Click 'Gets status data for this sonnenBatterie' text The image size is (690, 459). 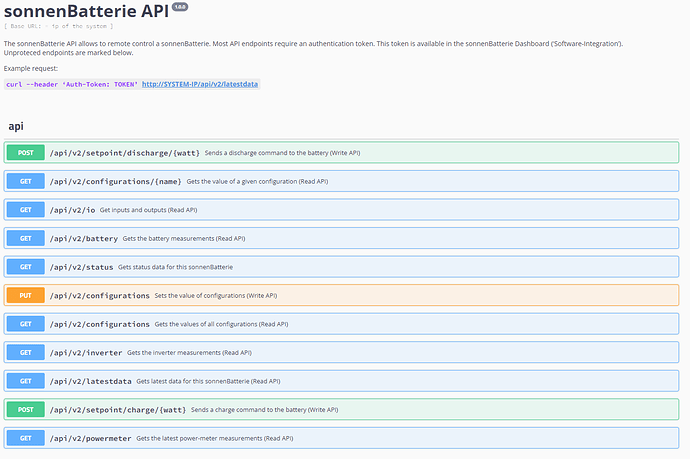click(x=176, y=267)
